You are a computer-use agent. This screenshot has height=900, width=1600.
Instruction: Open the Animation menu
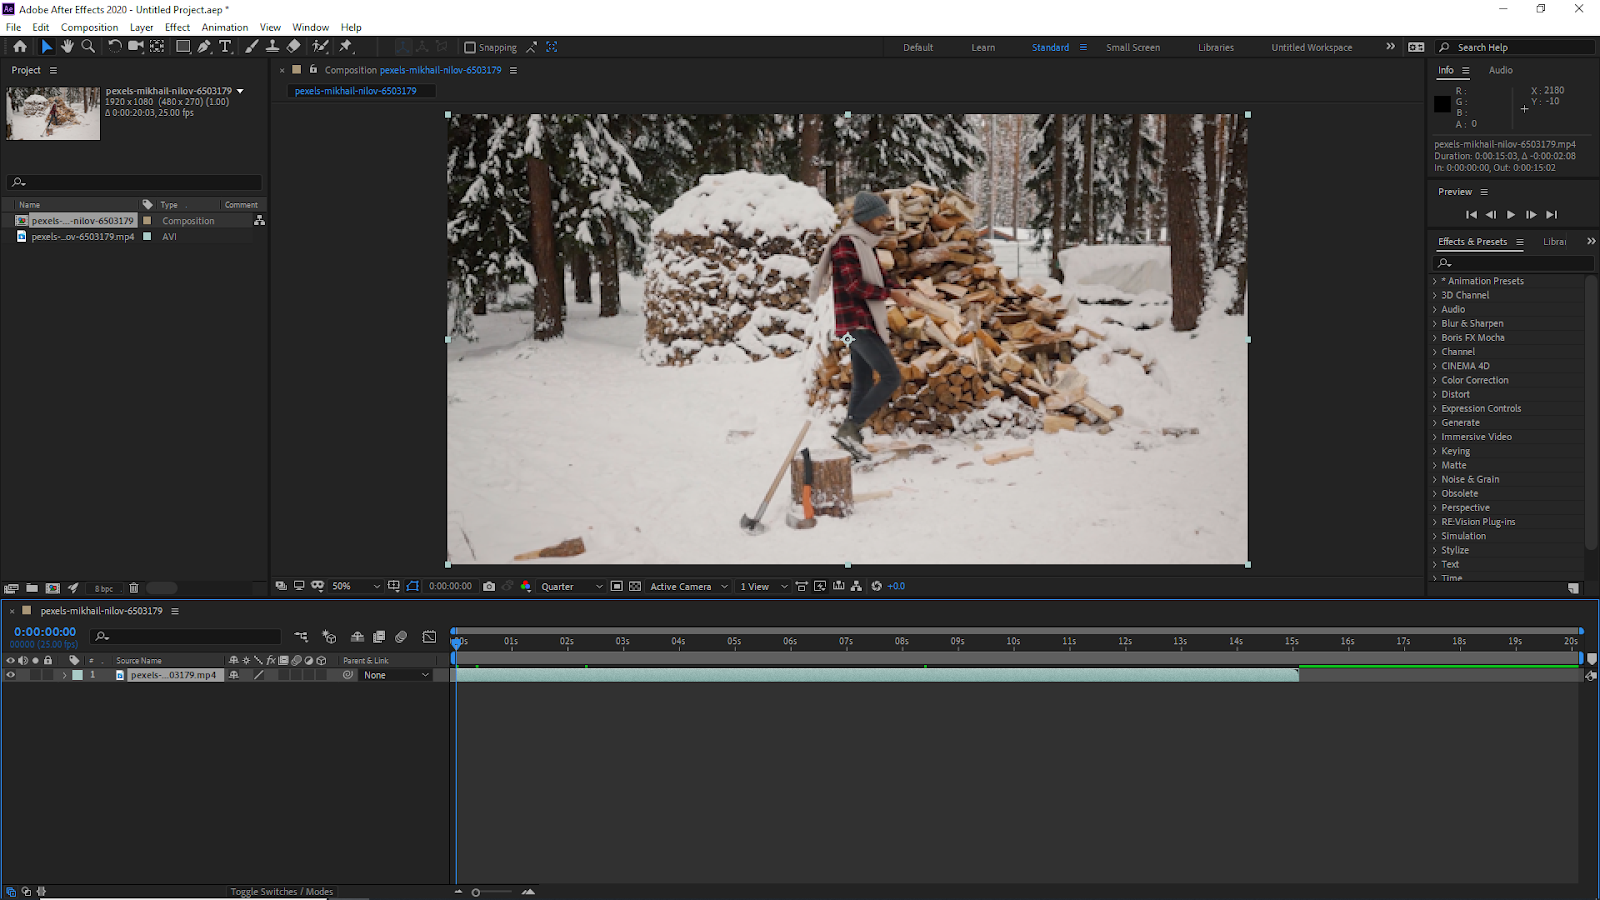click(x=224, y=27)
